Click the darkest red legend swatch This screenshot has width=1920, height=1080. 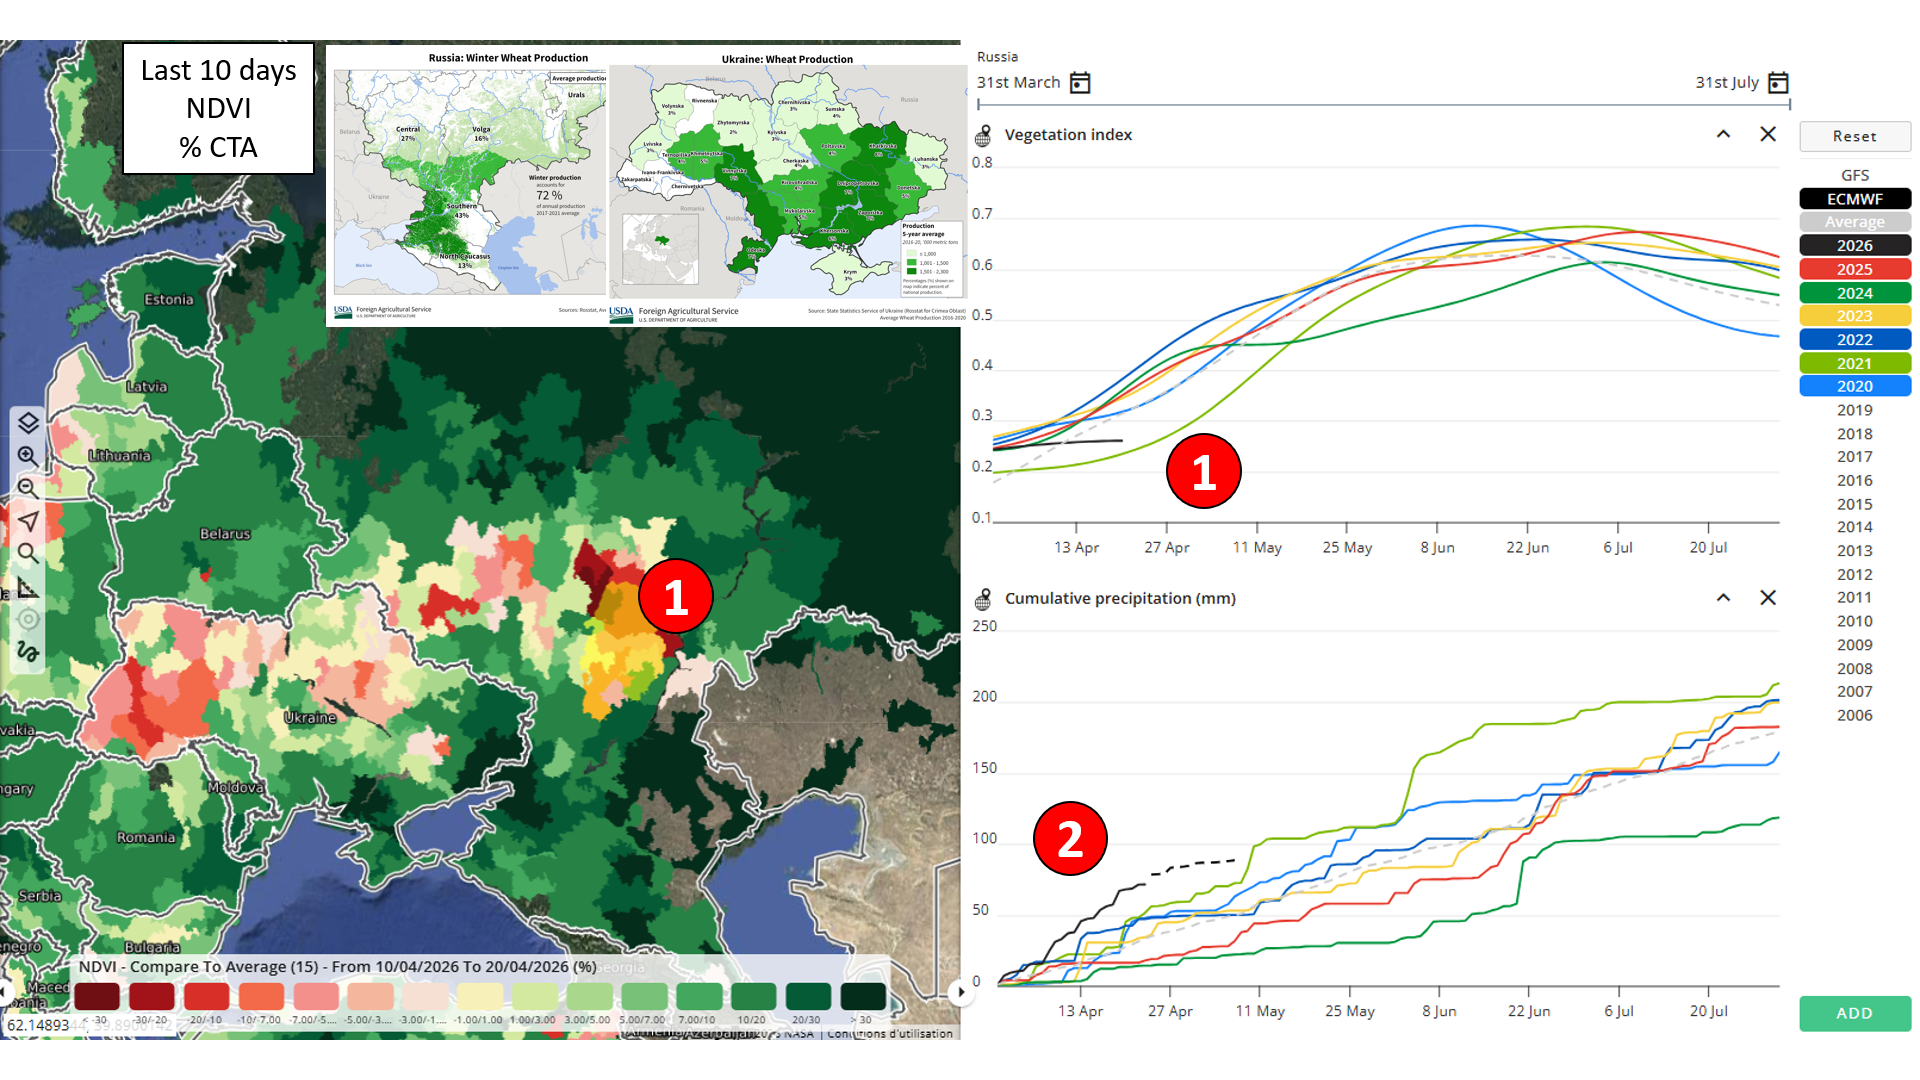pyautogui.click(x=97, y=996)
